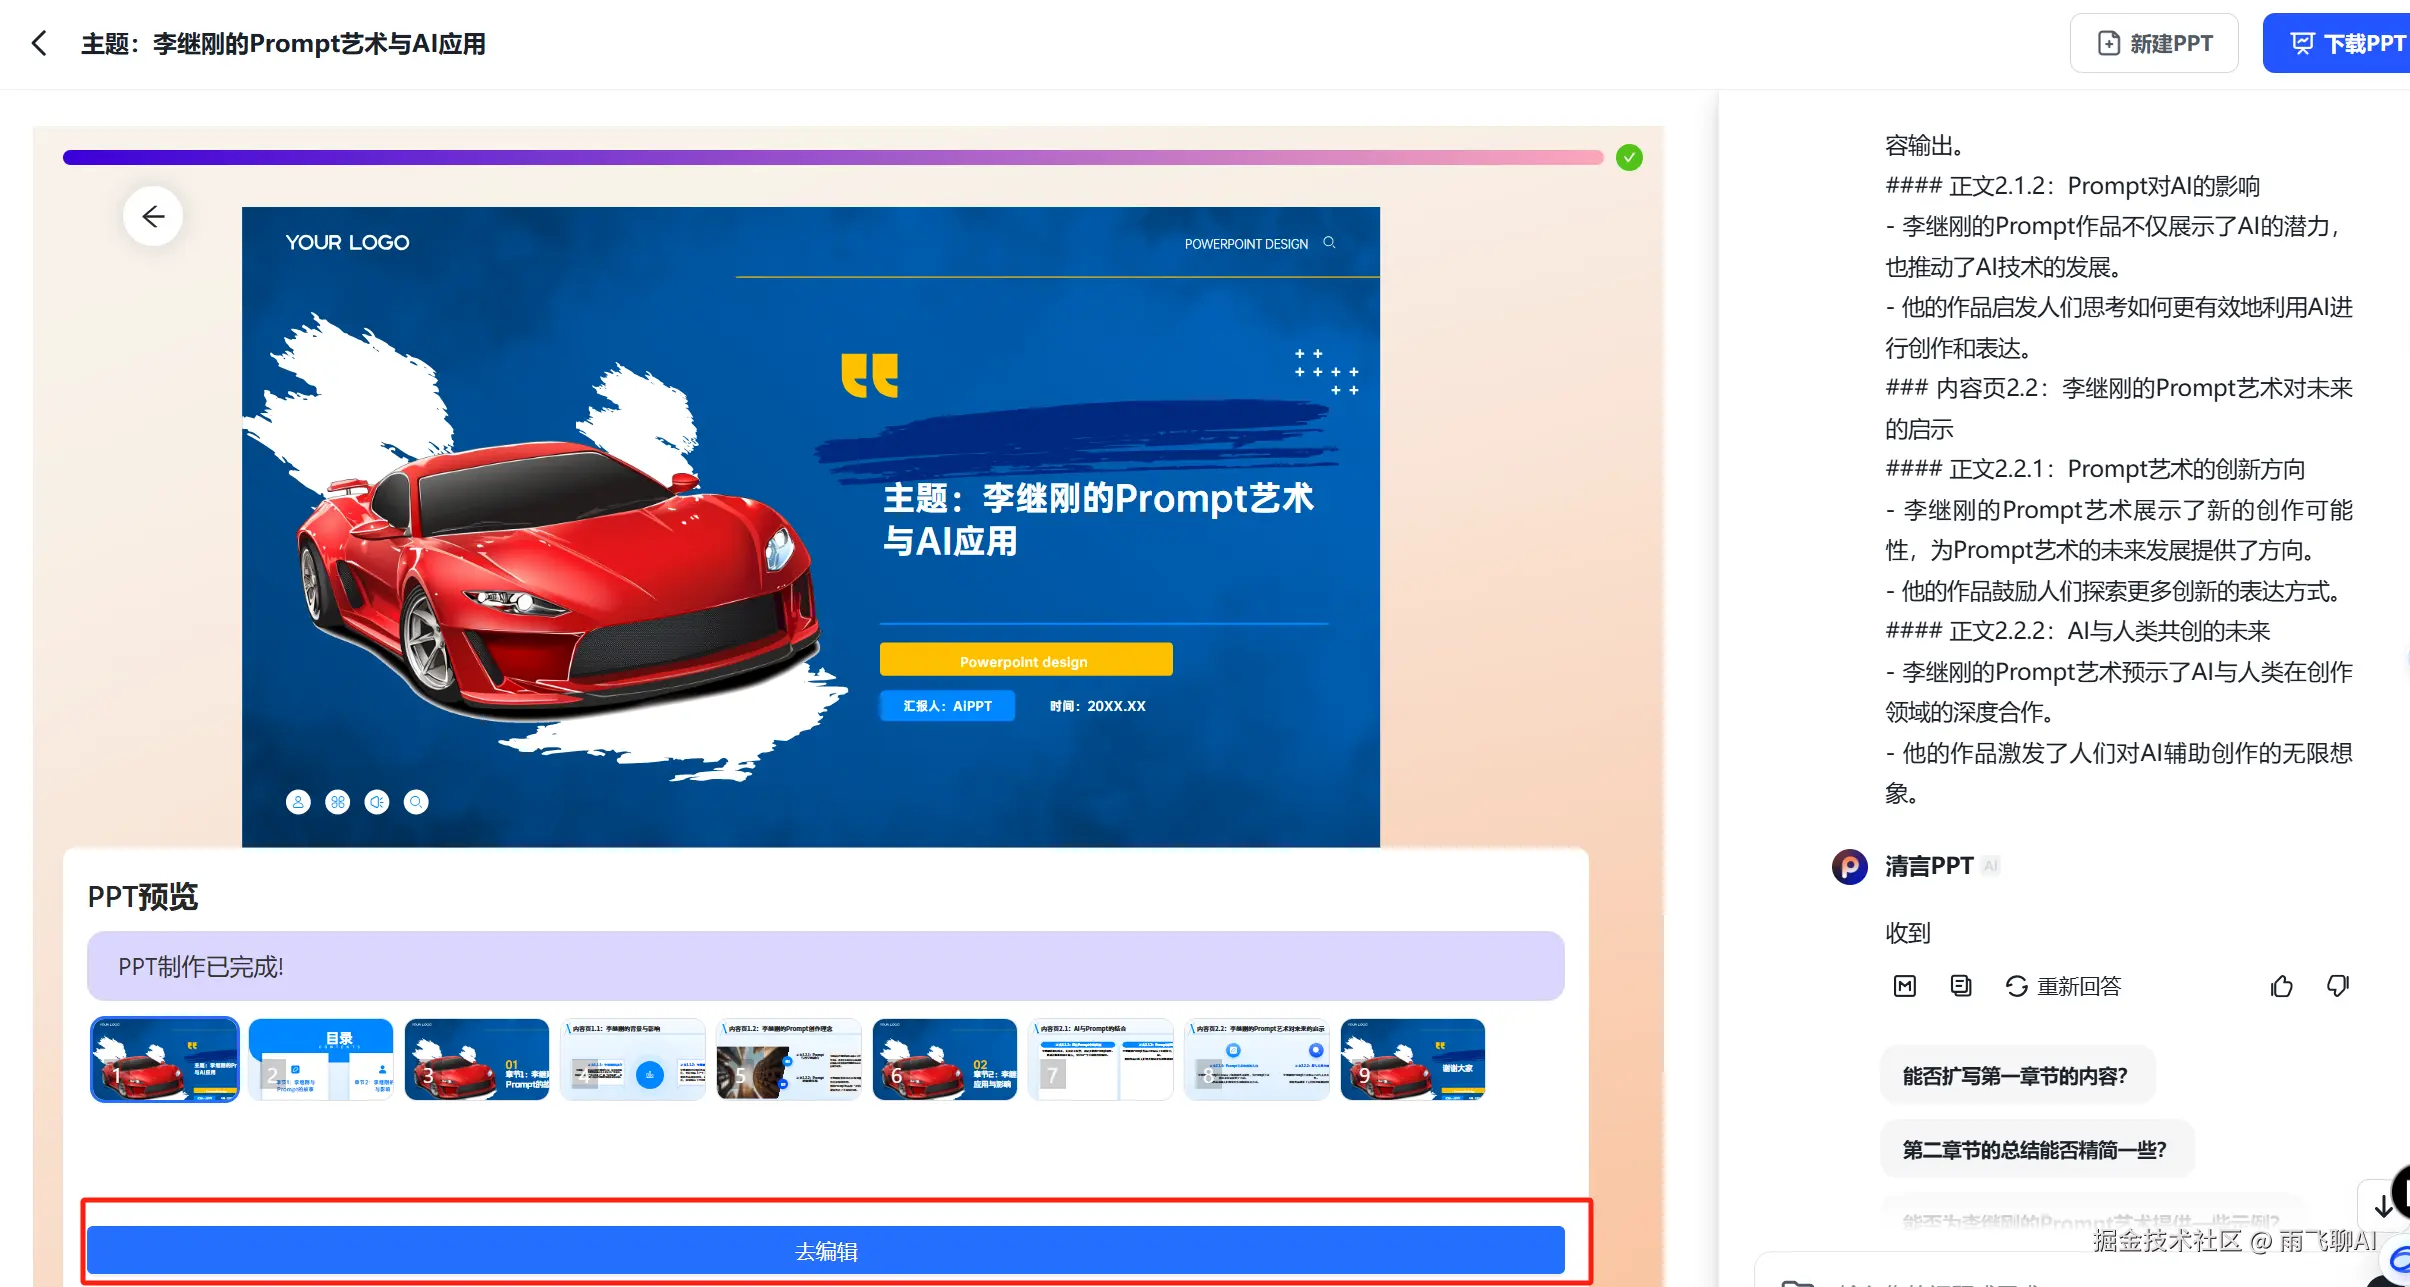Regenerate the answer with 重新回答
The height and width of the screenshot is (1287, 2410).
click(x=2063, y=986)
